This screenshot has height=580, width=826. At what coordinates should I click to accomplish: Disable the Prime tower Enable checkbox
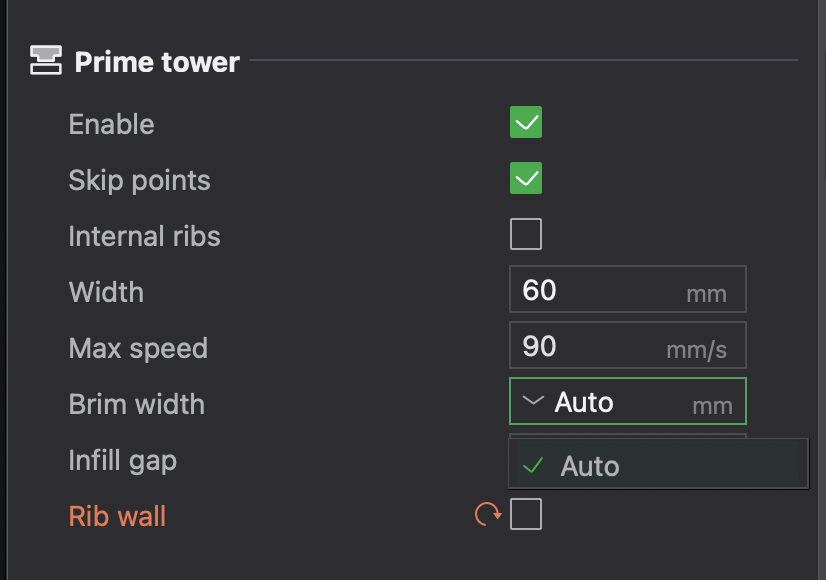pos(526,122)
